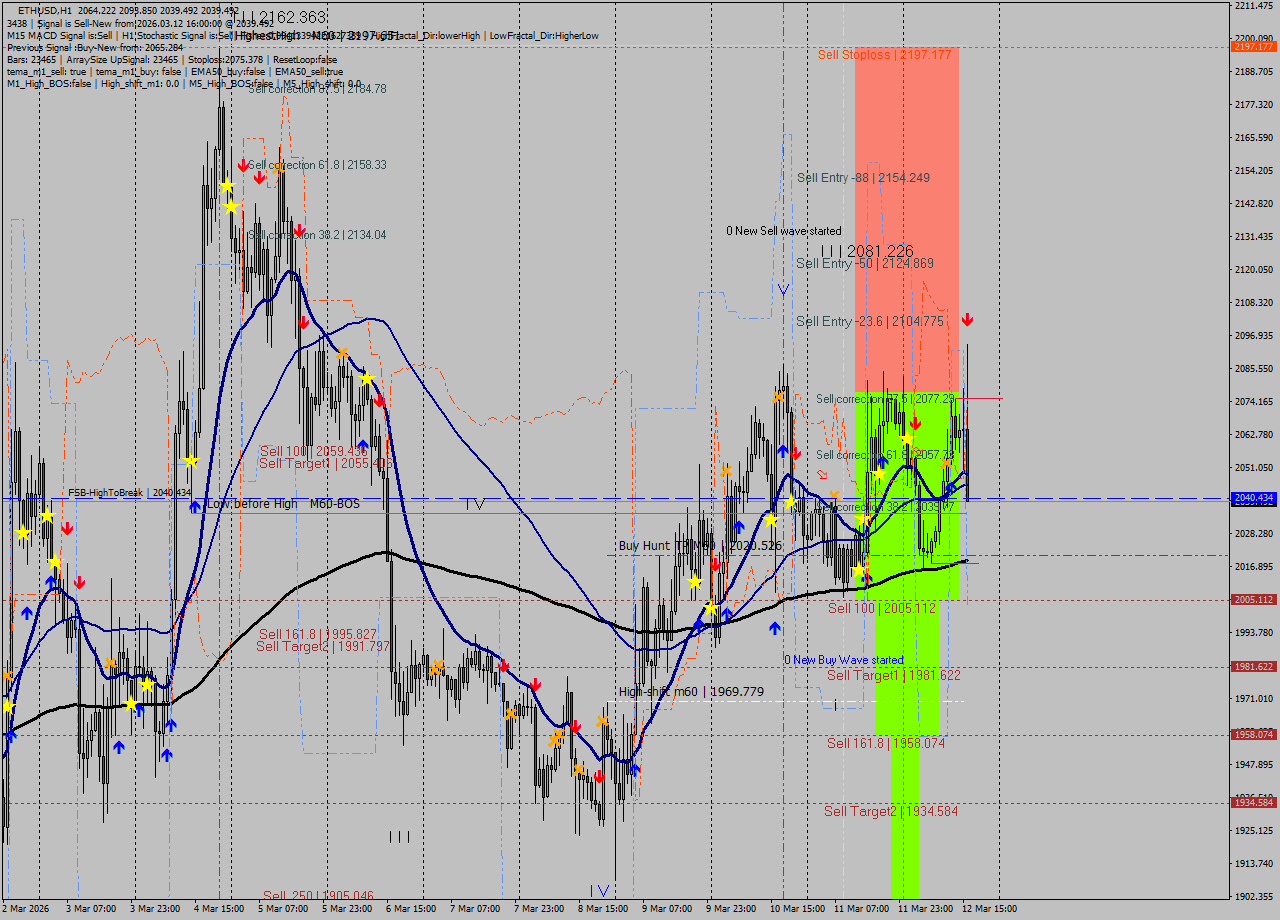Select the red sell arrow above the rightmost candle
Viewport: 1280px width, 920px height.
[x=967, y=320]
